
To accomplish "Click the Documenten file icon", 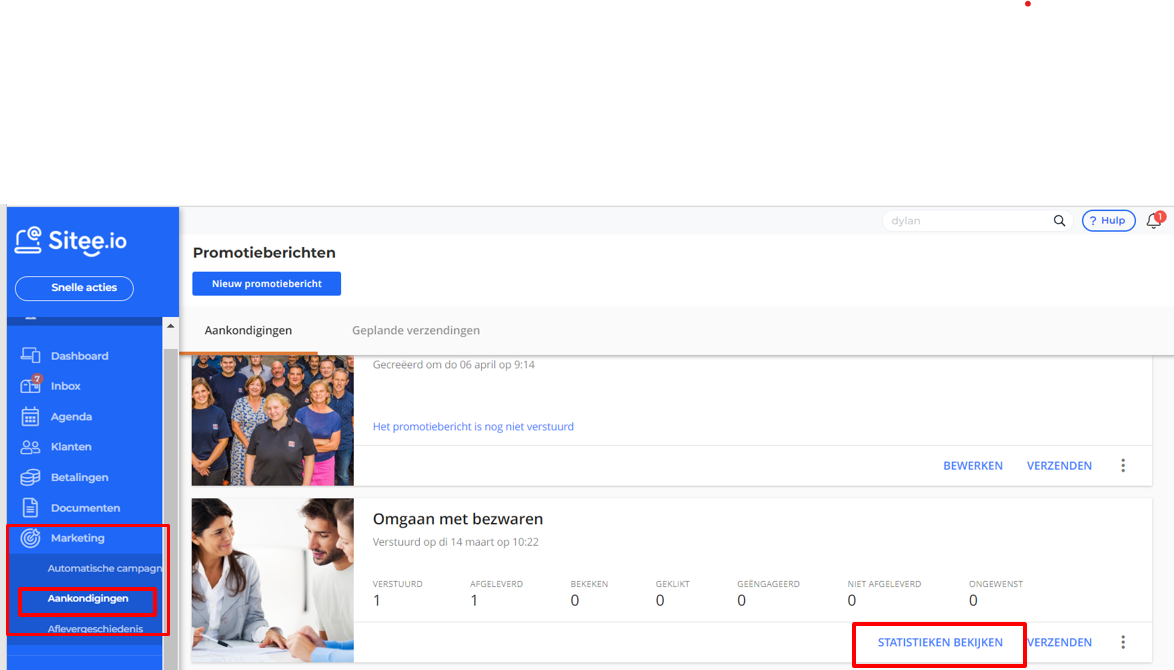I will point(30,508).
